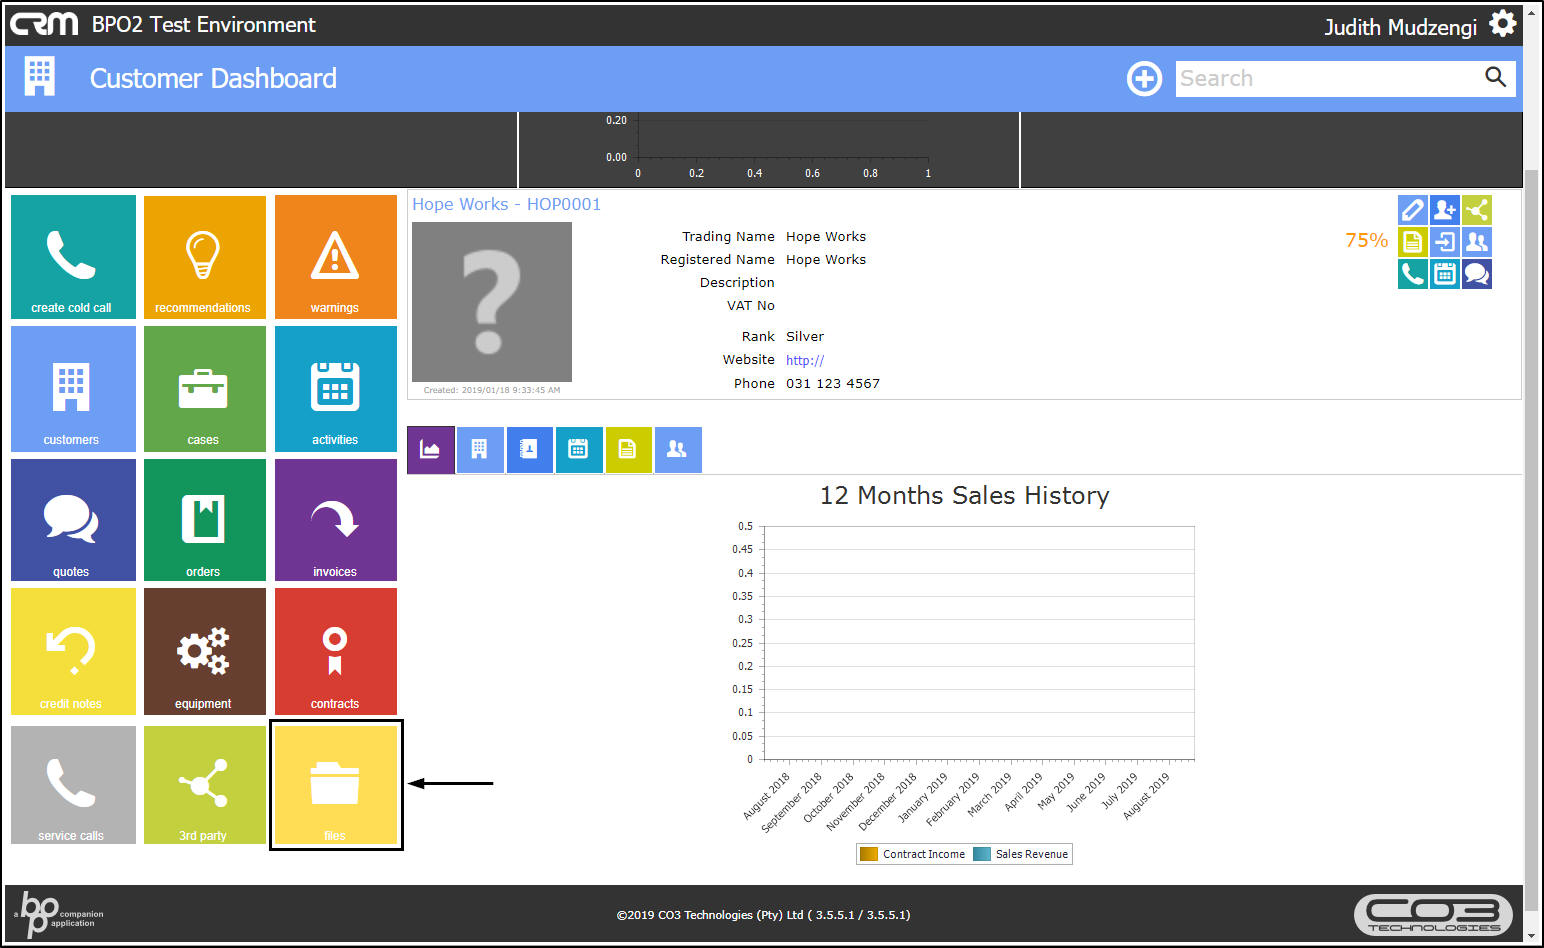Click the Customer Dashboard heading
Image resolution: width=1544 pixels, height=948 pixels.
[x=213, y=78]
